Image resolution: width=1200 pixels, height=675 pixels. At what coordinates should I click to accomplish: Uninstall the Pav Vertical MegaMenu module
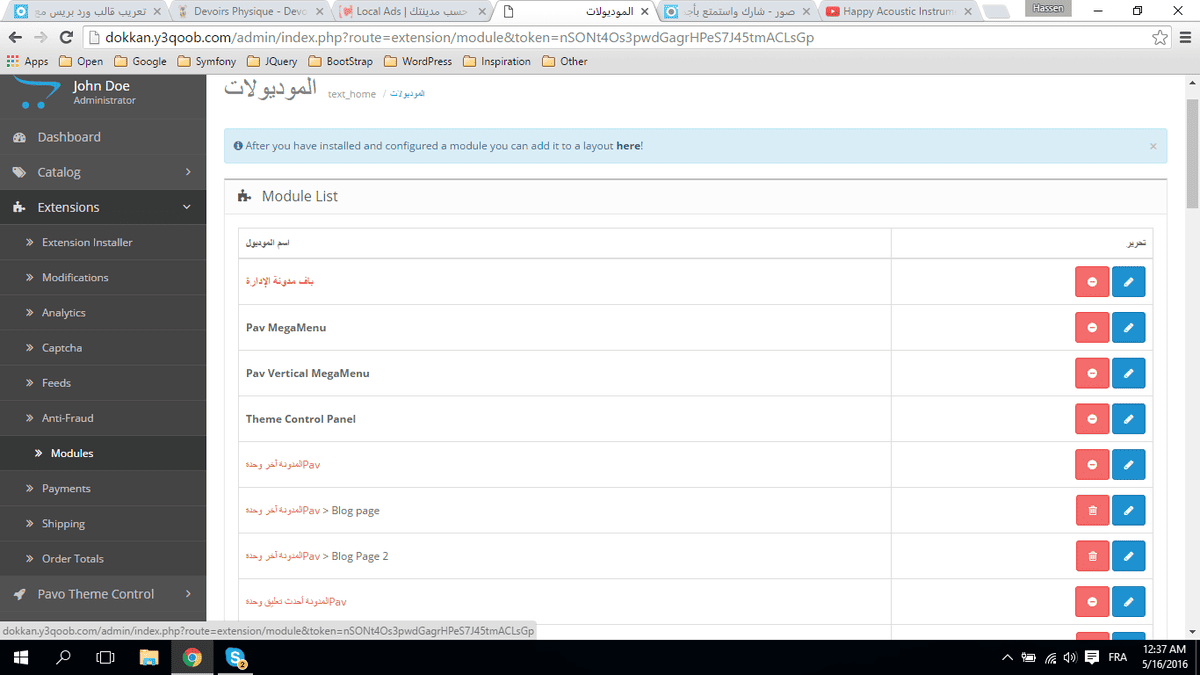1092,373
